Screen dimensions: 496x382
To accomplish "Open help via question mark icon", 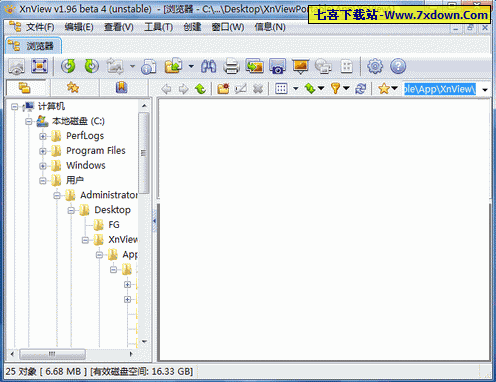I will pos(398,66).
